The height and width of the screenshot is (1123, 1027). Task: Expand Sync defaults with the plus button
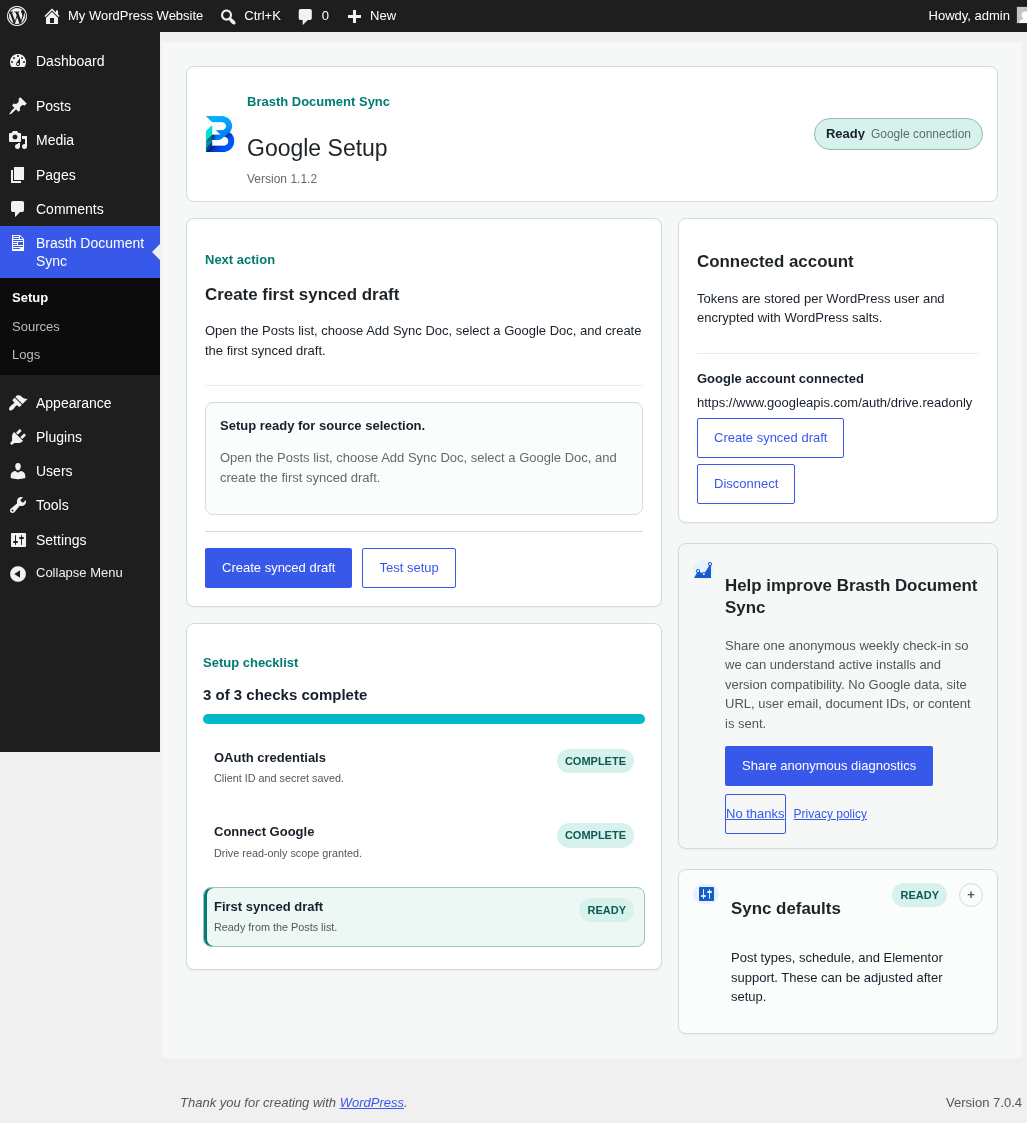point(970,895)
